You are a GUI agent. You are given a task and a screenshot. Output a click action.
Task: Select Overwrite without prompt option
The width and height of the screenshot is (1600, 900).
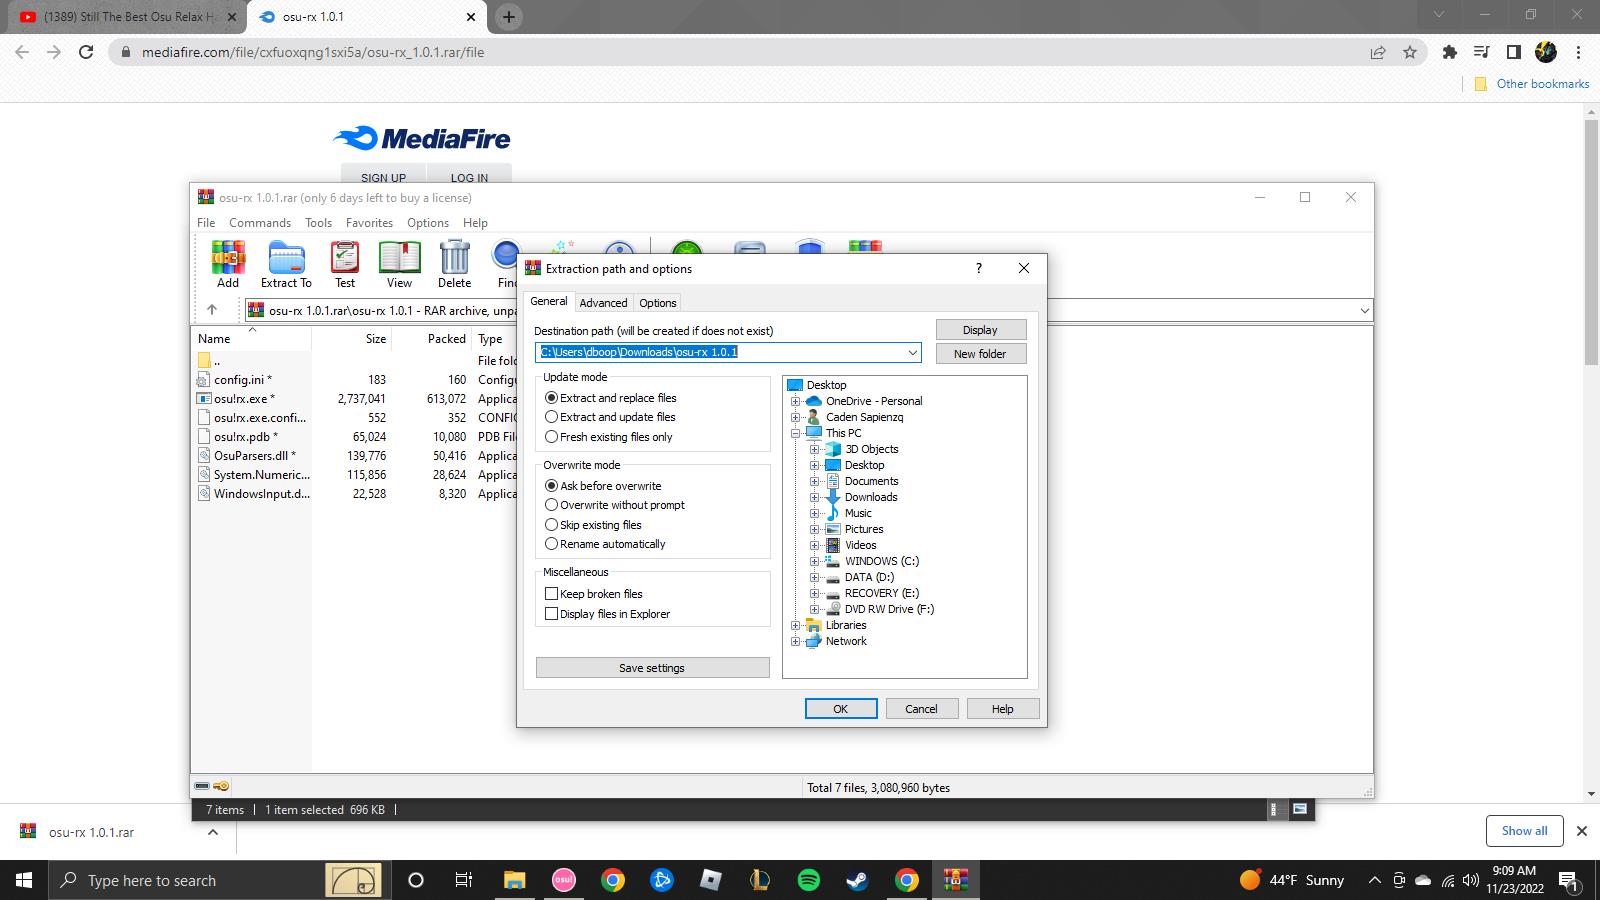pyautogui.click(x=551, y=505)
